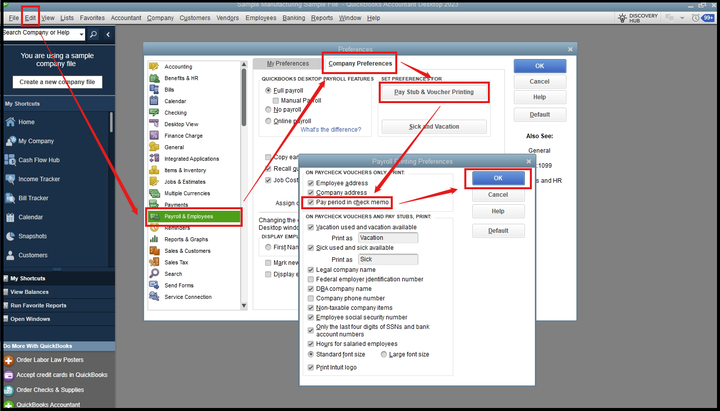This screenshot has height=411, width=720.
Task: Open Home icon in My Shortcuts
Action: coord(10,122)
